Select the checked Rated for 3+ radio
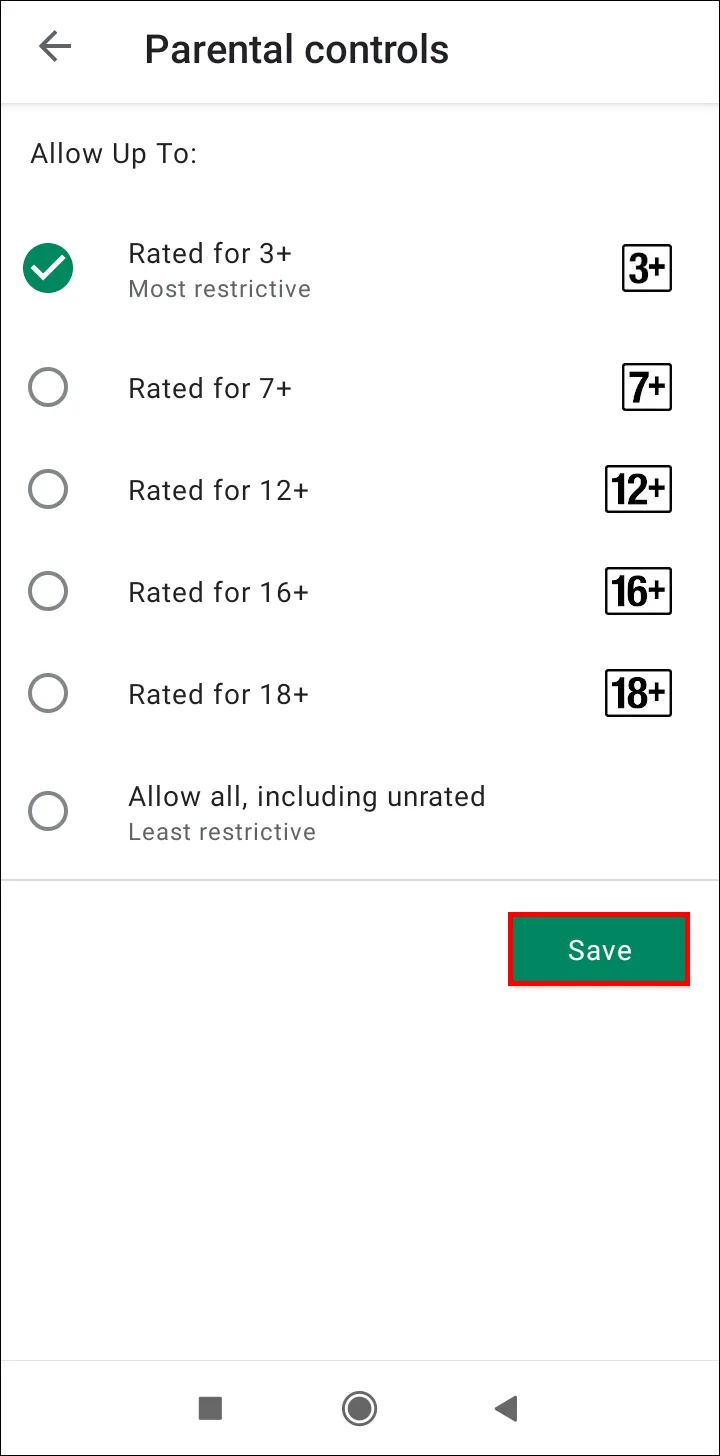This screenshot has height=1456, width=720. click(x=48, y=268)
